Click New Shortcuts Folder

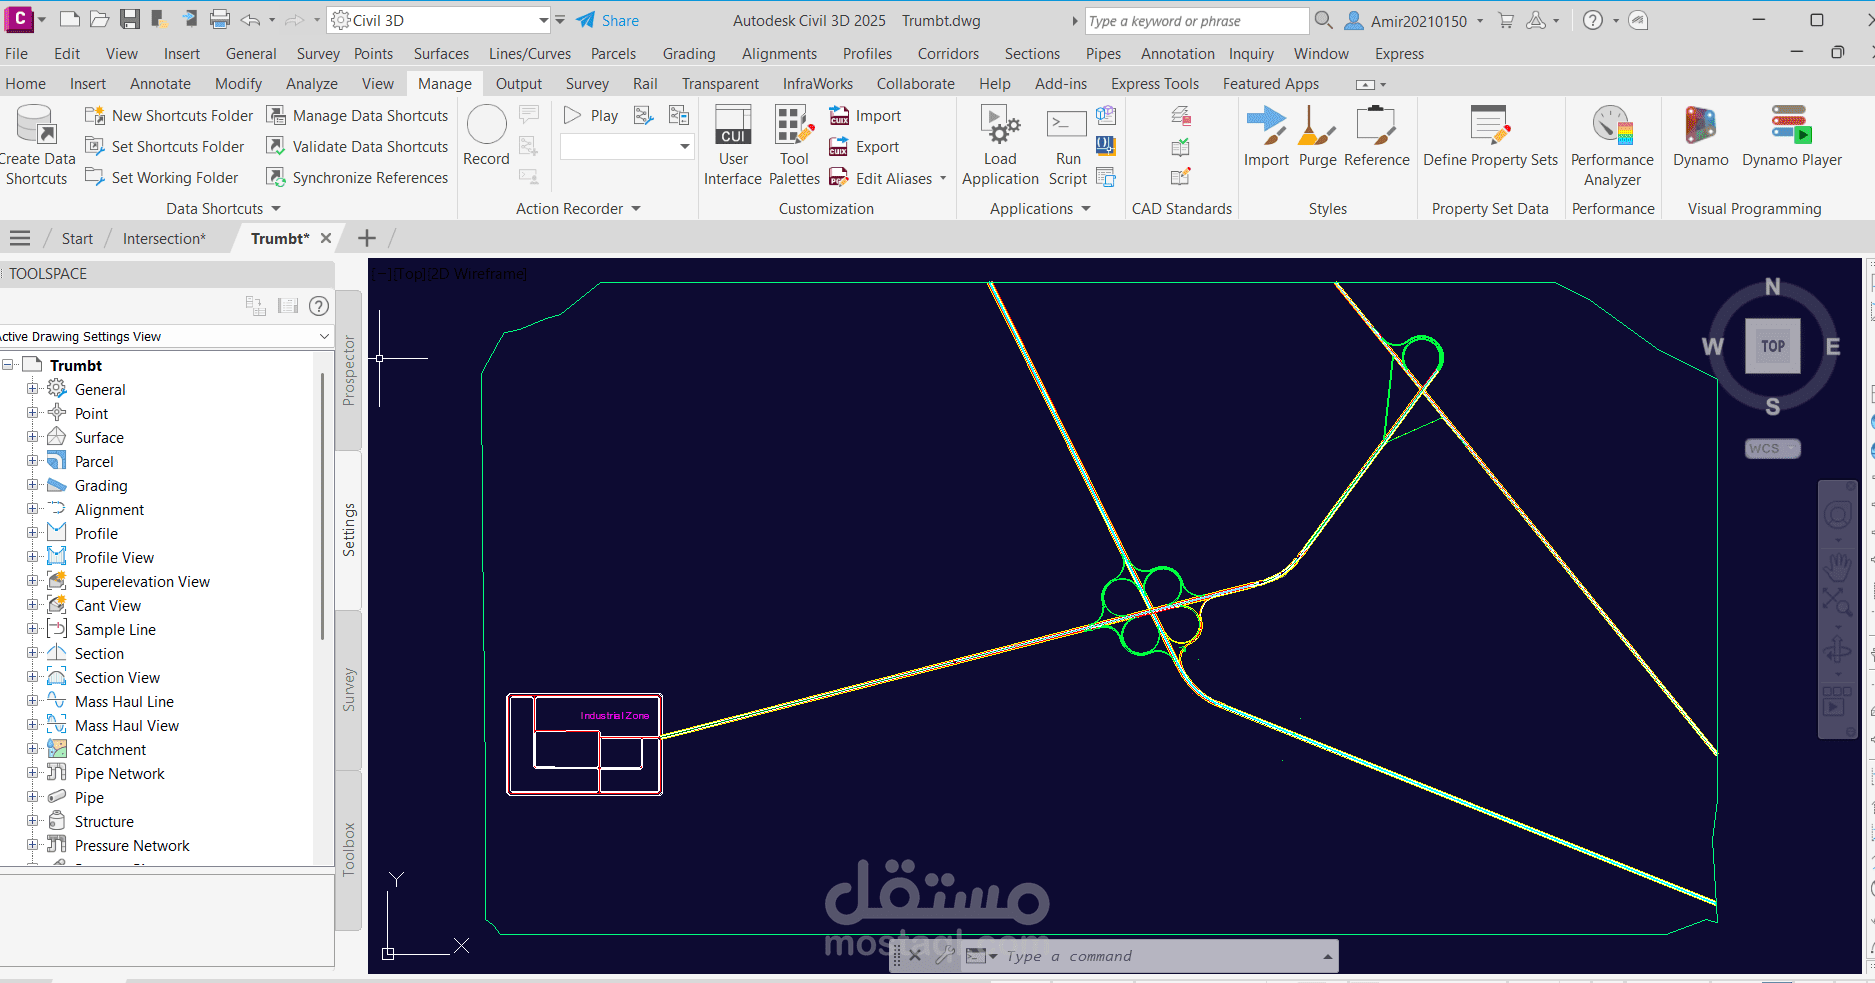coord(169,116)
